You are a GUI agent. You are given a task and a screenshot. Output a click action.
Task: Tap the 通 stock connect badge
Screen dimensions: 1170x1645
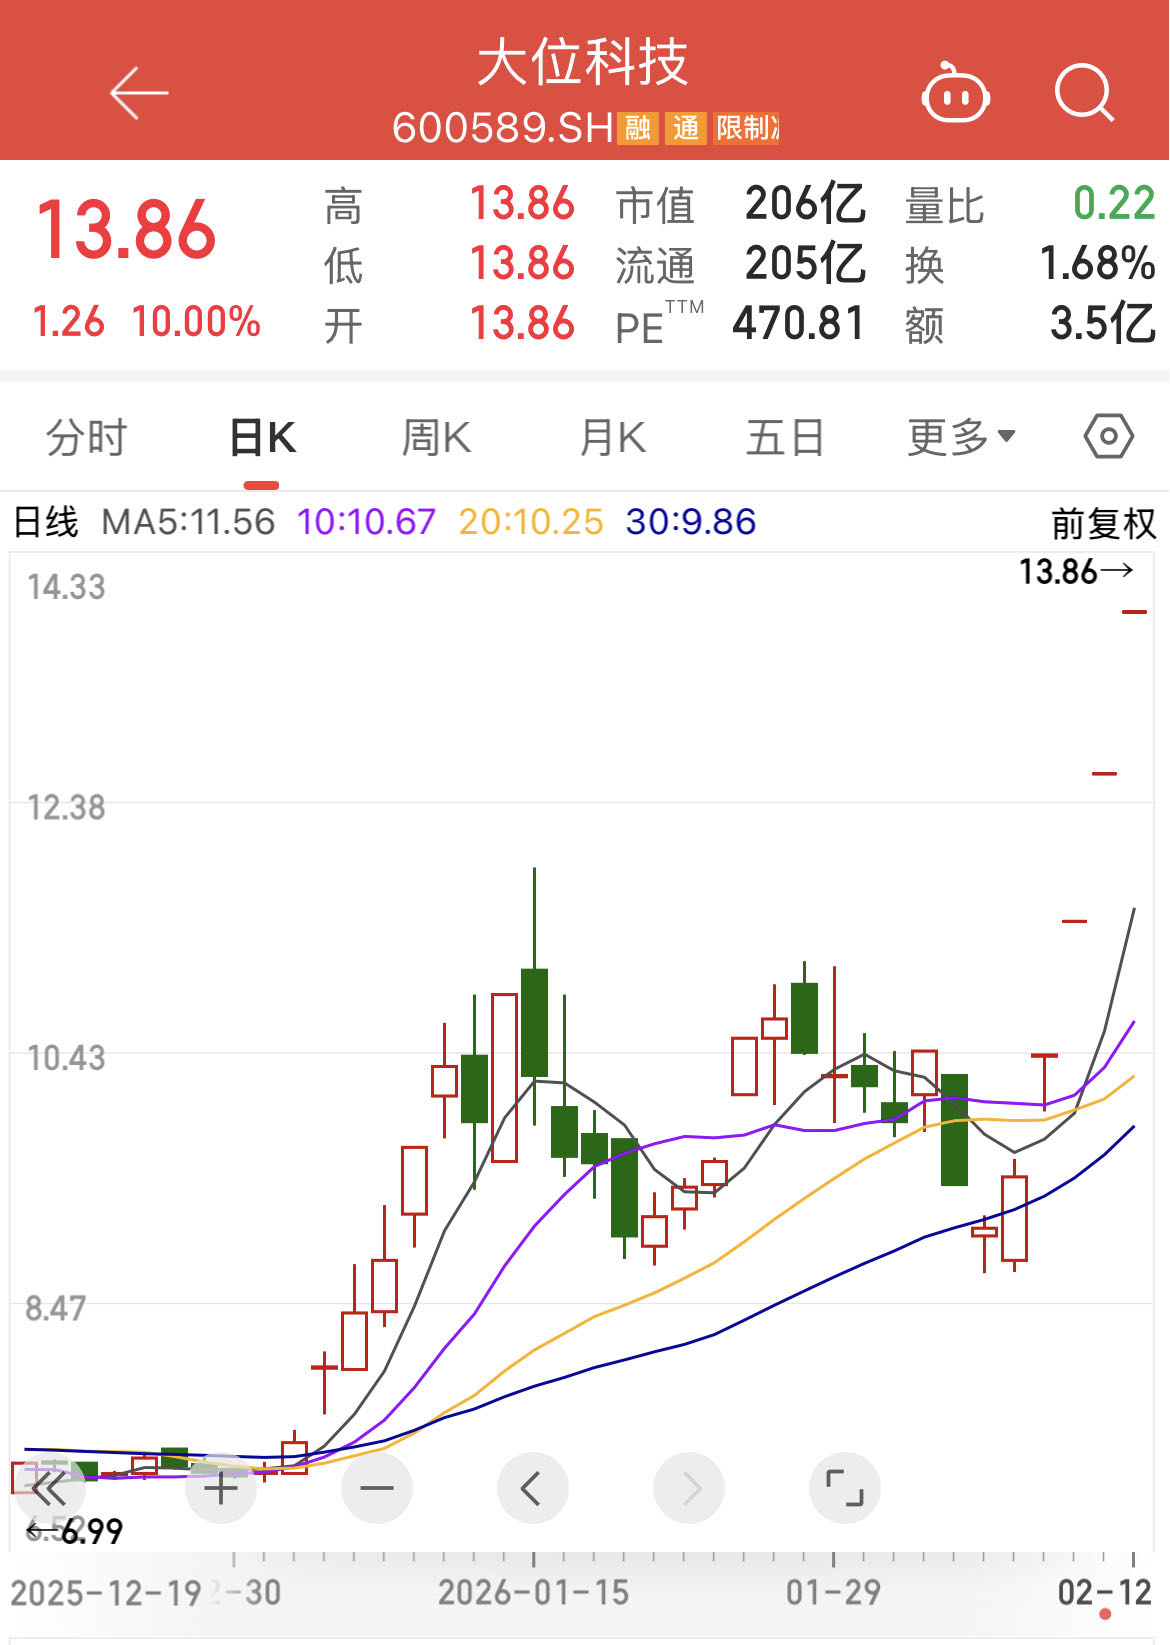(x=686, y=128)
